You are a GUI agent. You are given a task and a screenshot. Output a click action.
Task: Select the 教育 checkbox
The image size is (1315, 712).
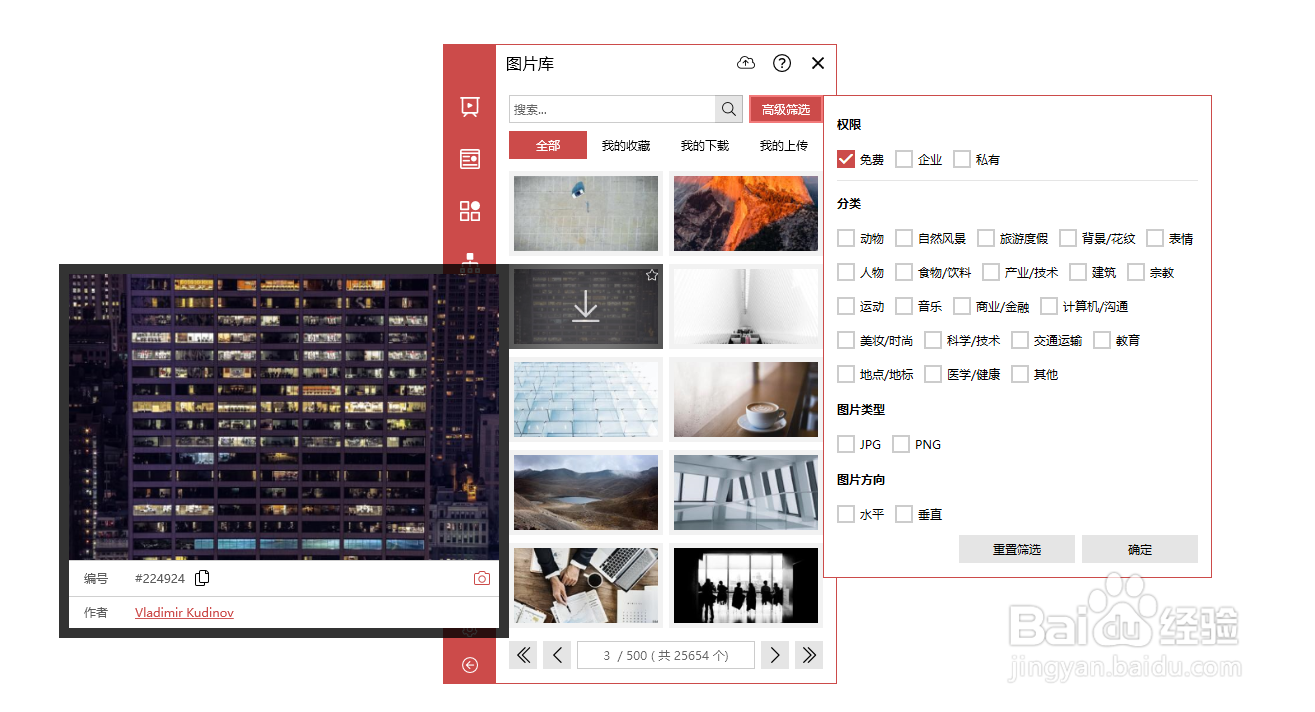1102,340
